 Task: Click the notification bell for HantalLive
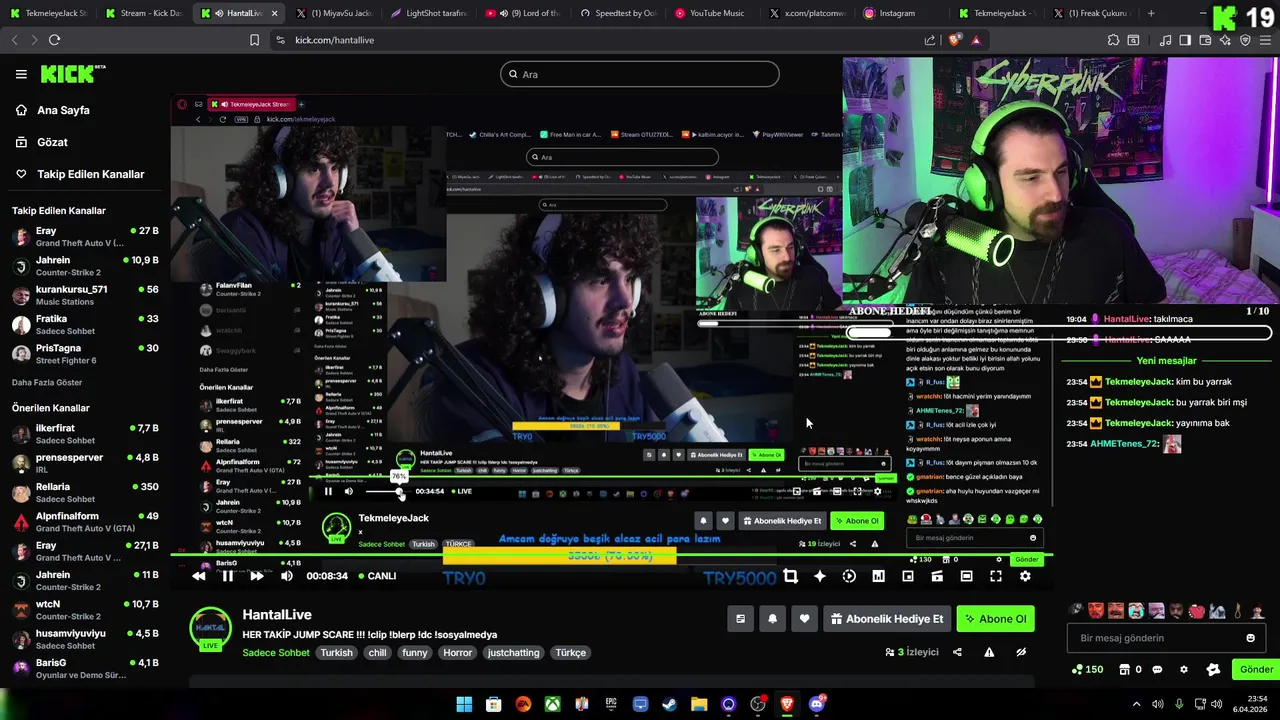[x=772, y=619]
